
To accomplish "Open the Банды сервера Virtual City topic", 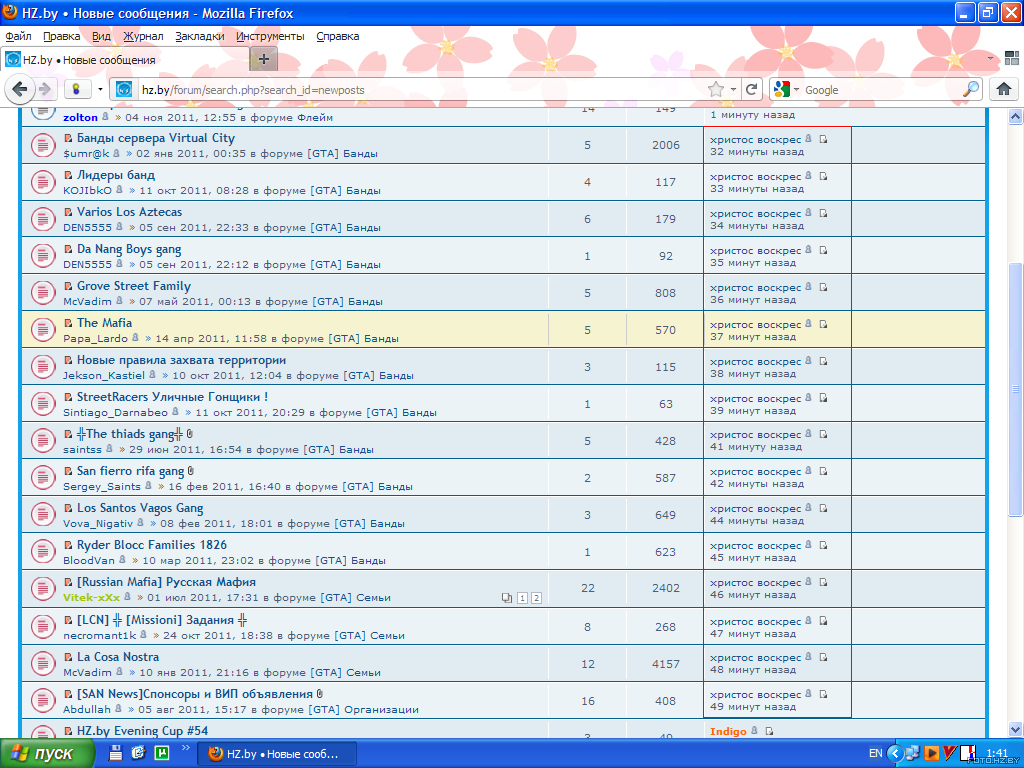I will 155,138.
